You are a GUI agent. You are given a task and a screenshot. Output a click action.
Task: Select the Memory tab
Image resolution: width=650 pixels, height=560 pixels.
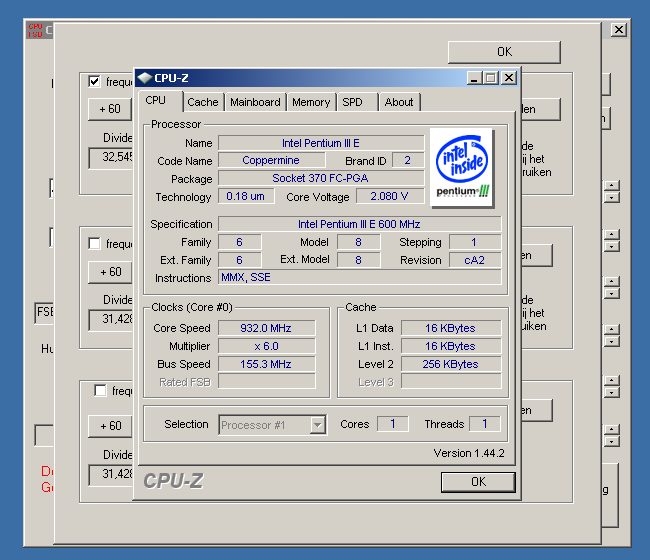tap(311, 102)
